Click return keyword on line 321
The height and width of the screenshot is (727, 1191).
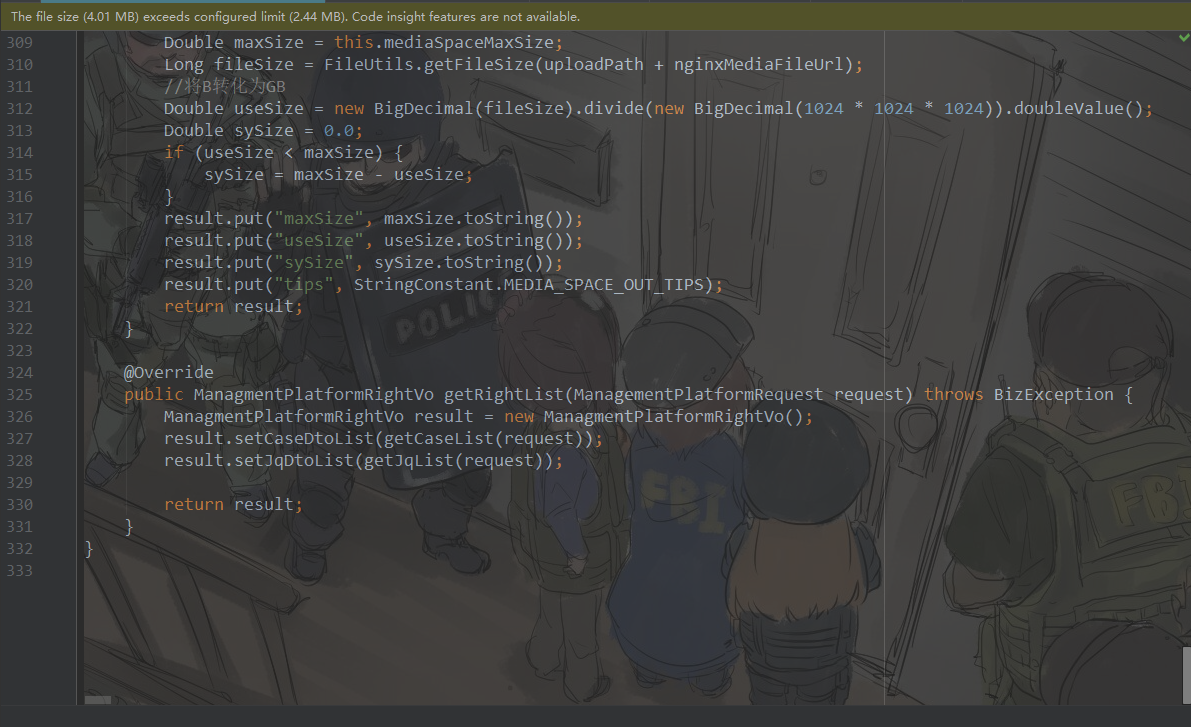(x=194, y=307)
